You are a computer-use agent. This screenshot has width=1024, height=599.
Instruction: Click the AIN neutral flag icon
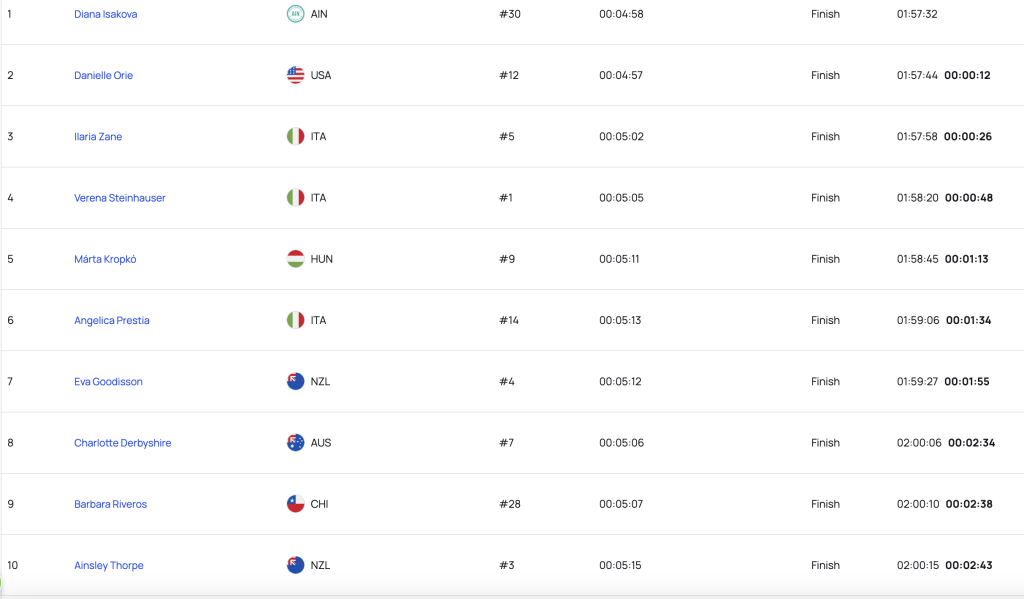295,14
